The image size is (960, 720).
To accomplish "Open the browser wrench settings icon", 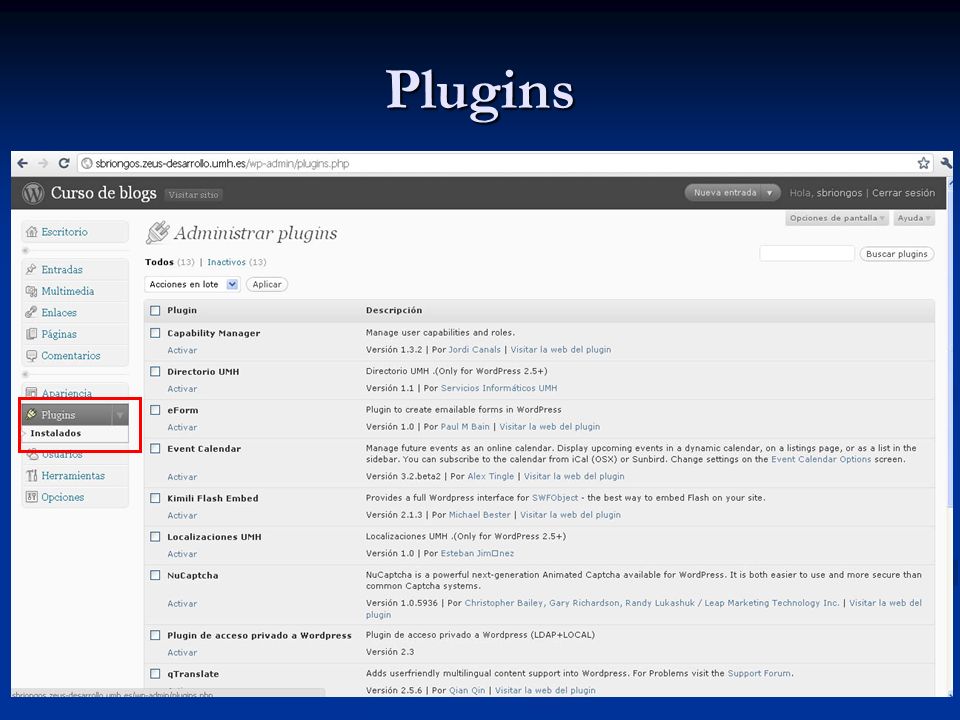I will tap(946, 163).
